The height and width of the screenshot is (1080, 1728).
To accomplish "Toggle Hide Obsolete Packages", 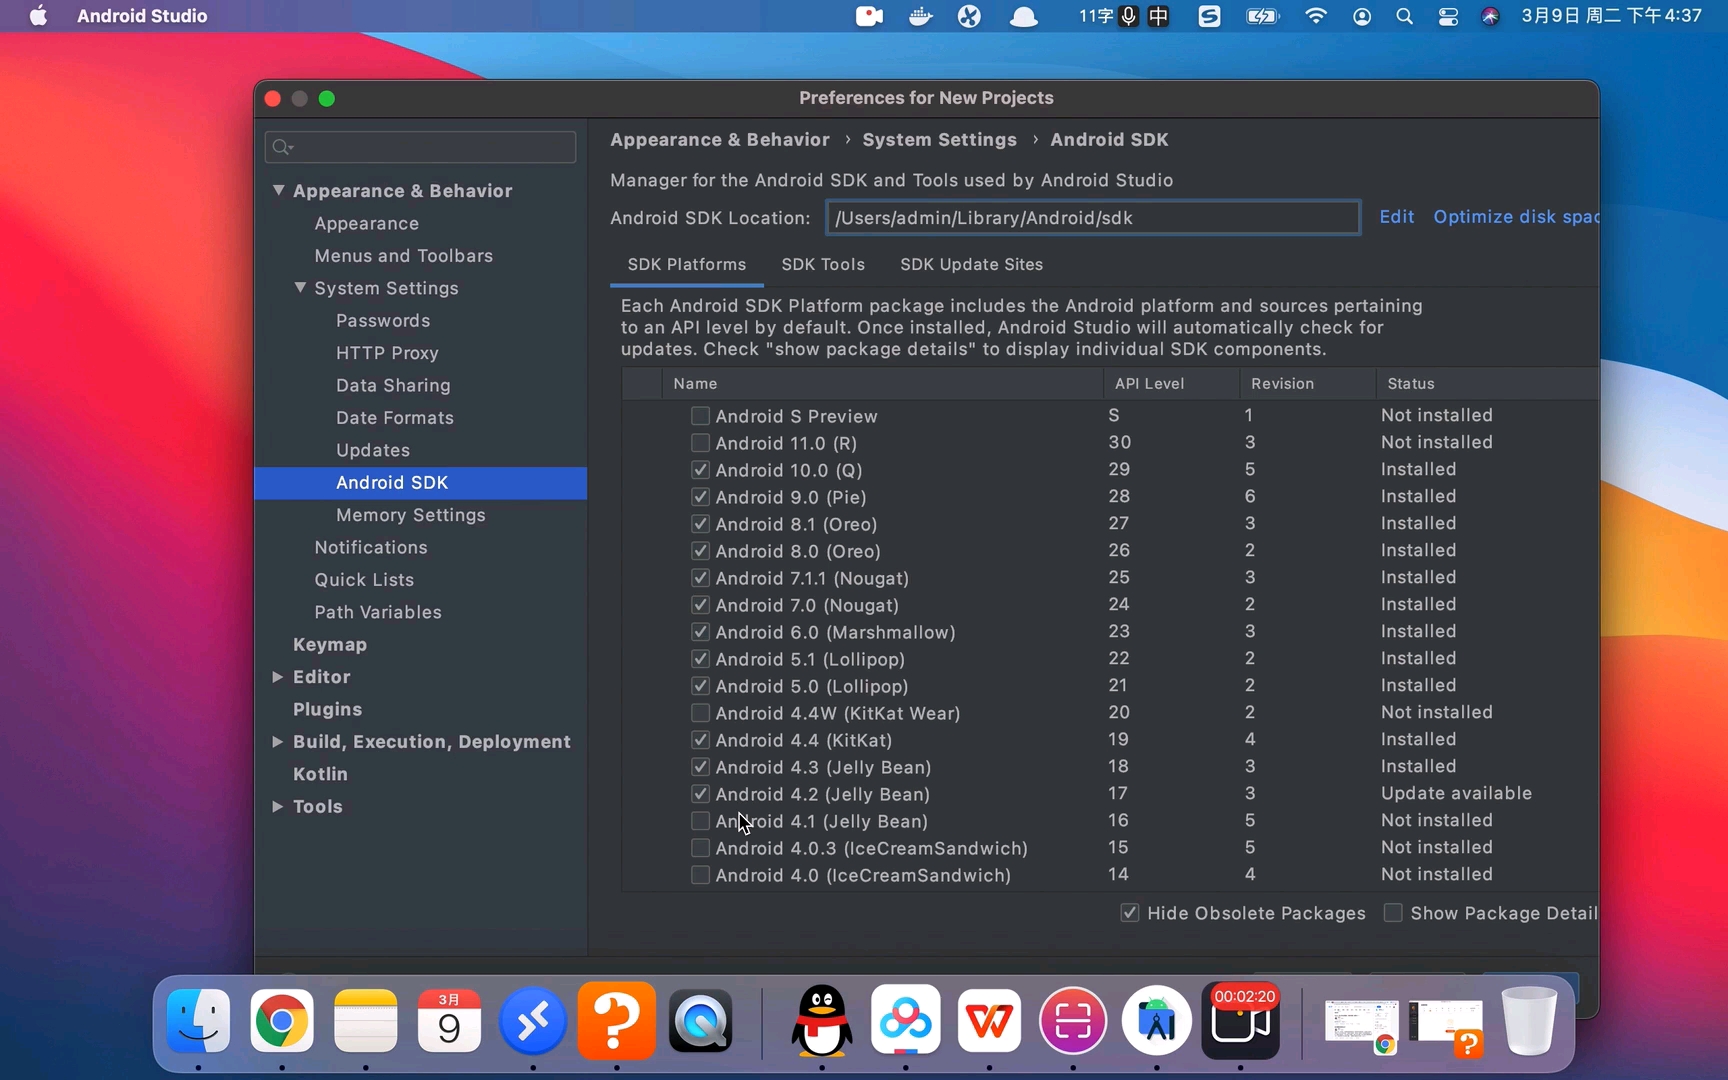I will coord(1129,912).
